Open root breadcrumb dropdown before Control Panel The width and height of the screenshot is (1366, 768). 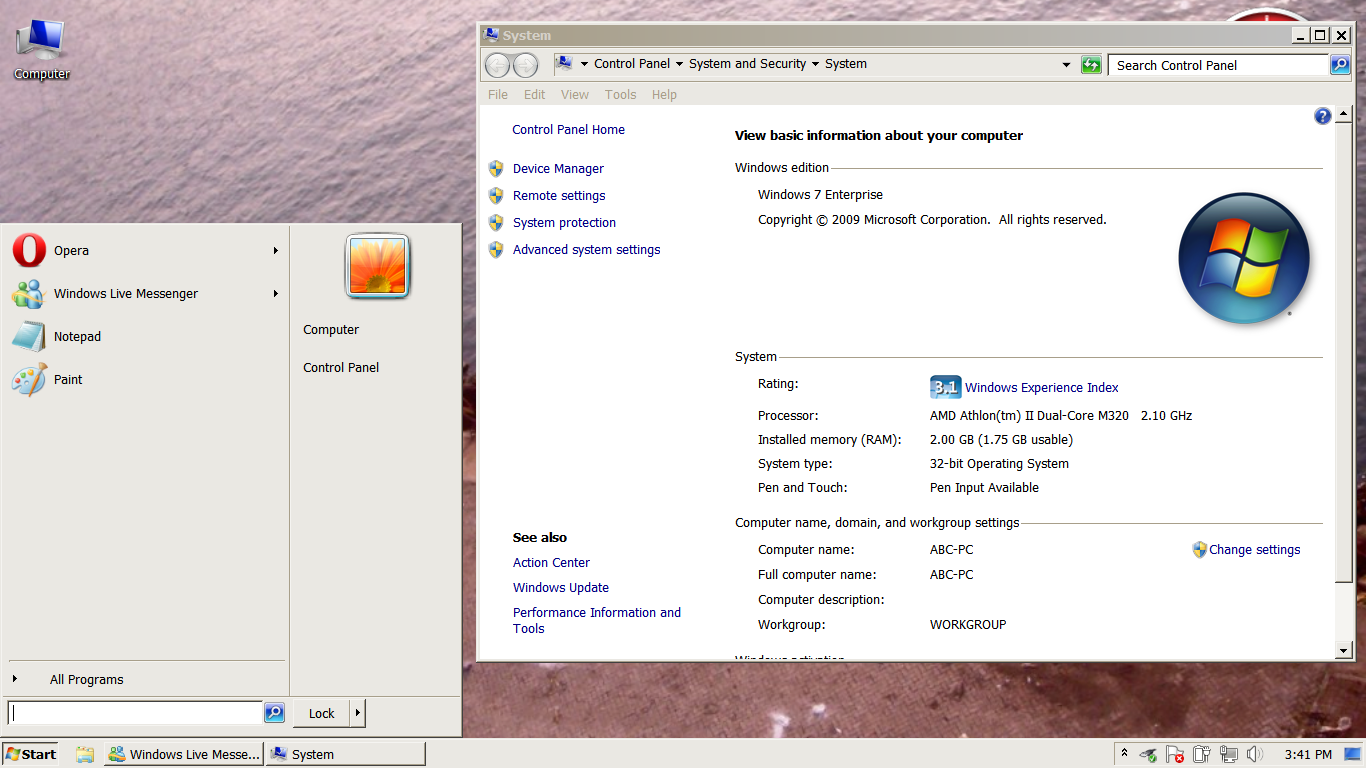pyautogui.click(x=584, y=64)
